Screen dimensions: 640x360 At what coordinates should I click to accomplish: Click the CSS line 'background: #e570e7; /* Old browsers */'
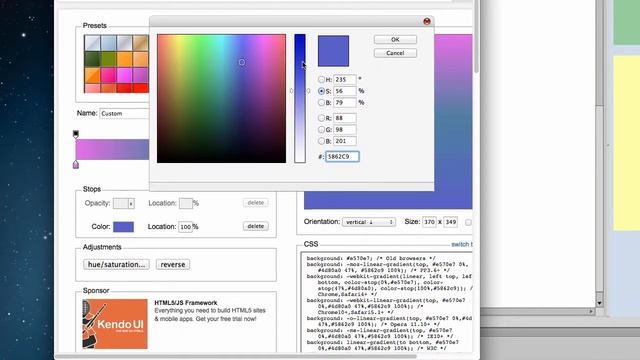[371, 258]
